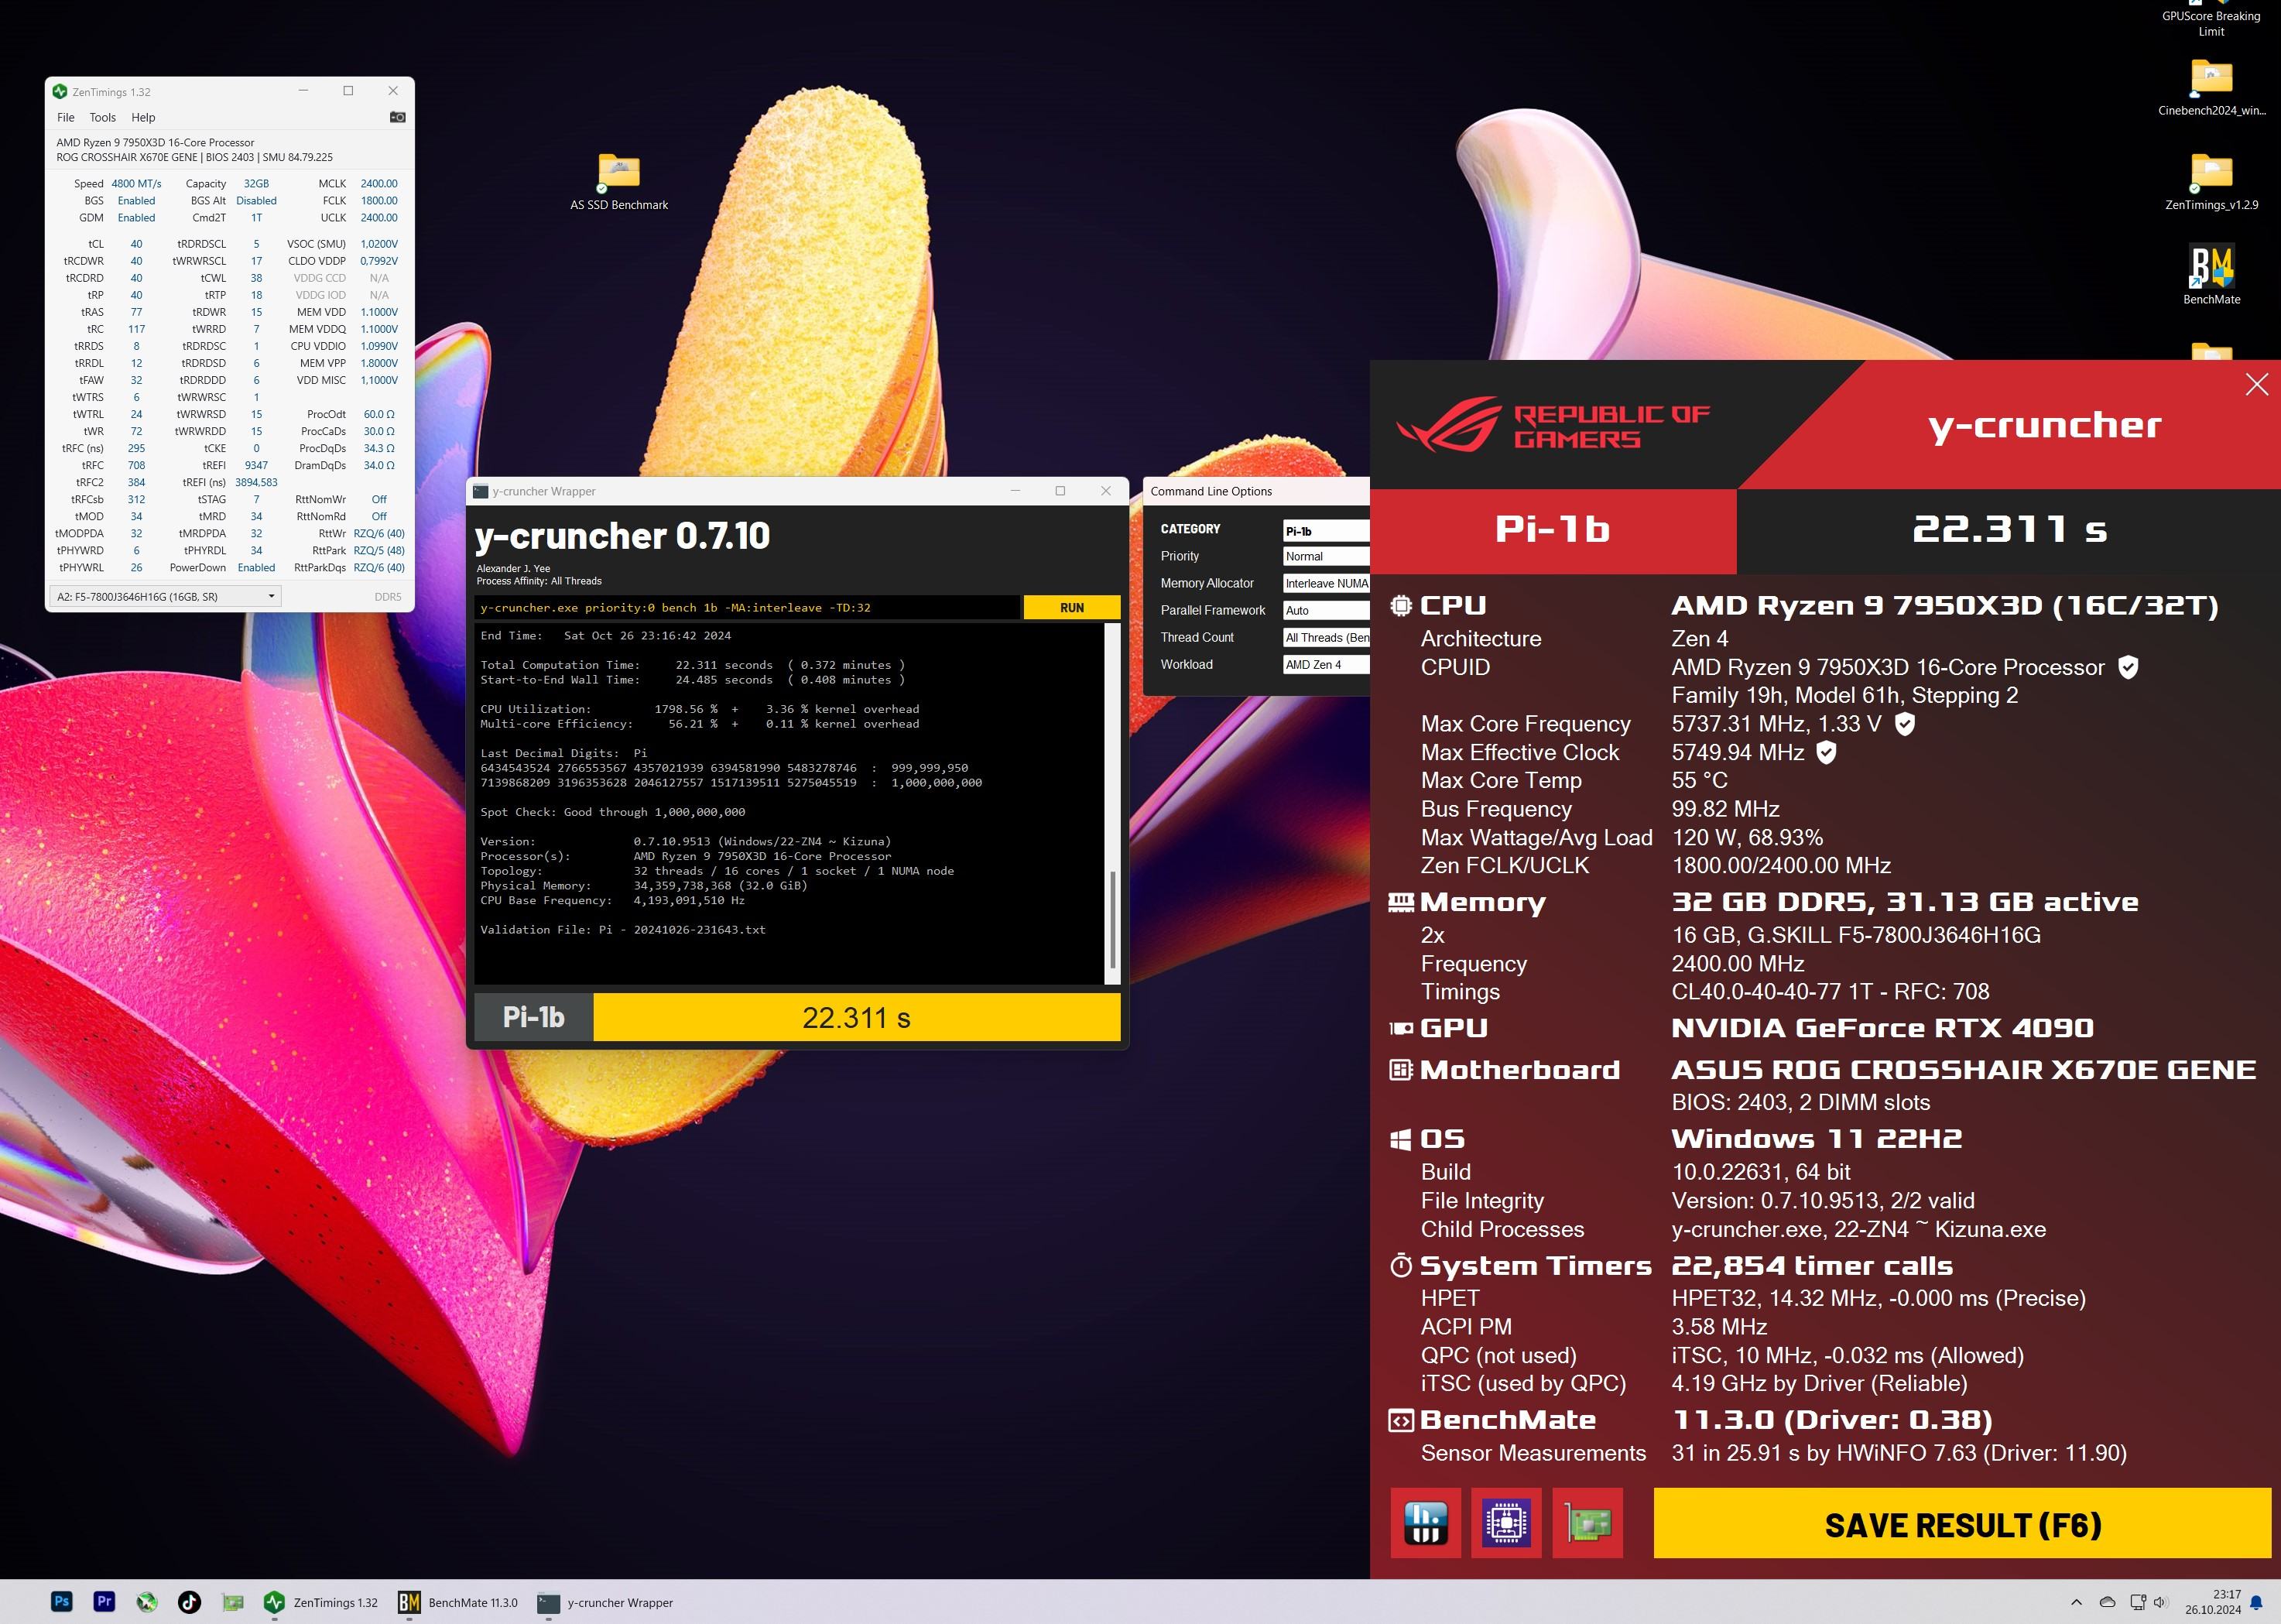
Task: Open the TikTok icon in the taskbar
Action: pos(189,1601)
